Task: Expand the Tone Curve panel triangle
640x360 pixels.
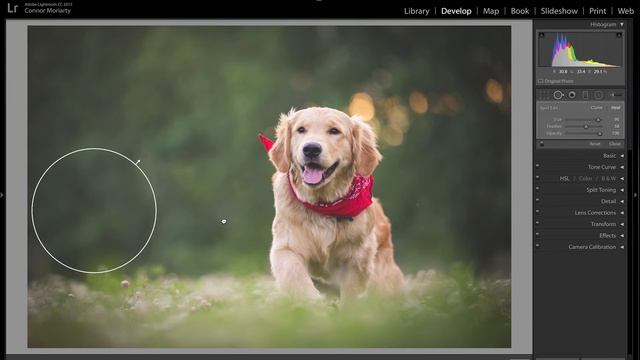Action: pos(622,167)
